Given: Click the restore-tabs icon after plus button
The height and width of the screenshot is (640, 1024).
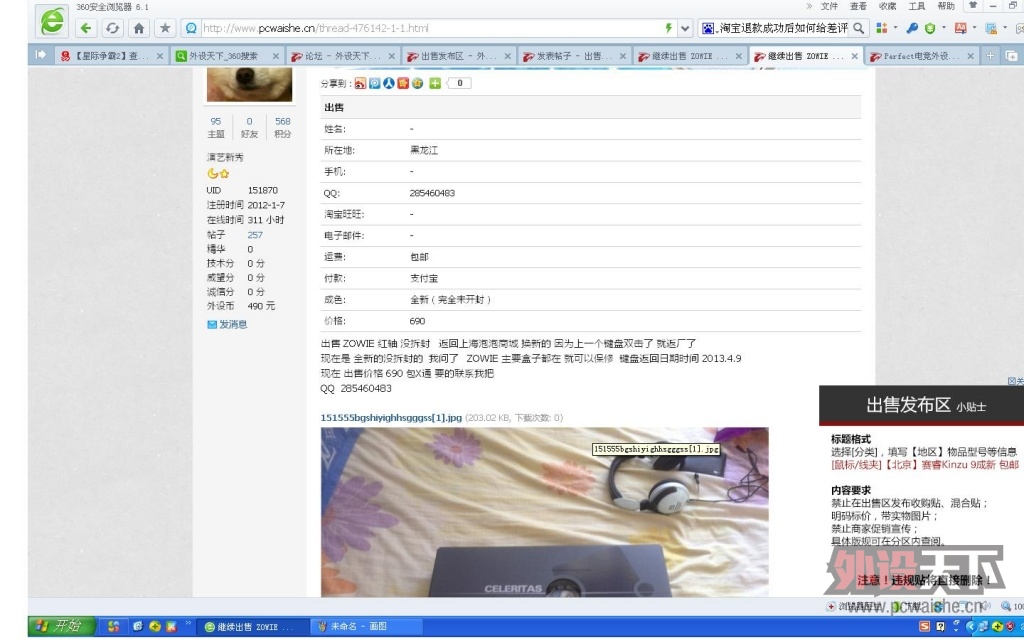Looking at the screenshot, I should click(x=1011, y=56).
